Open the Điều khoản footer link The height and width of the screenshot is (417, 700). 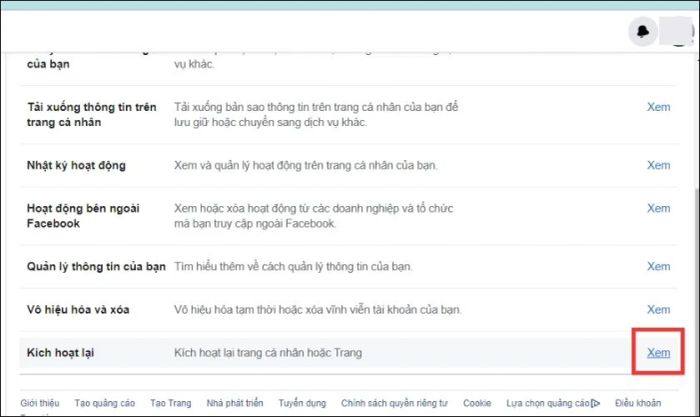coord(638,403)
